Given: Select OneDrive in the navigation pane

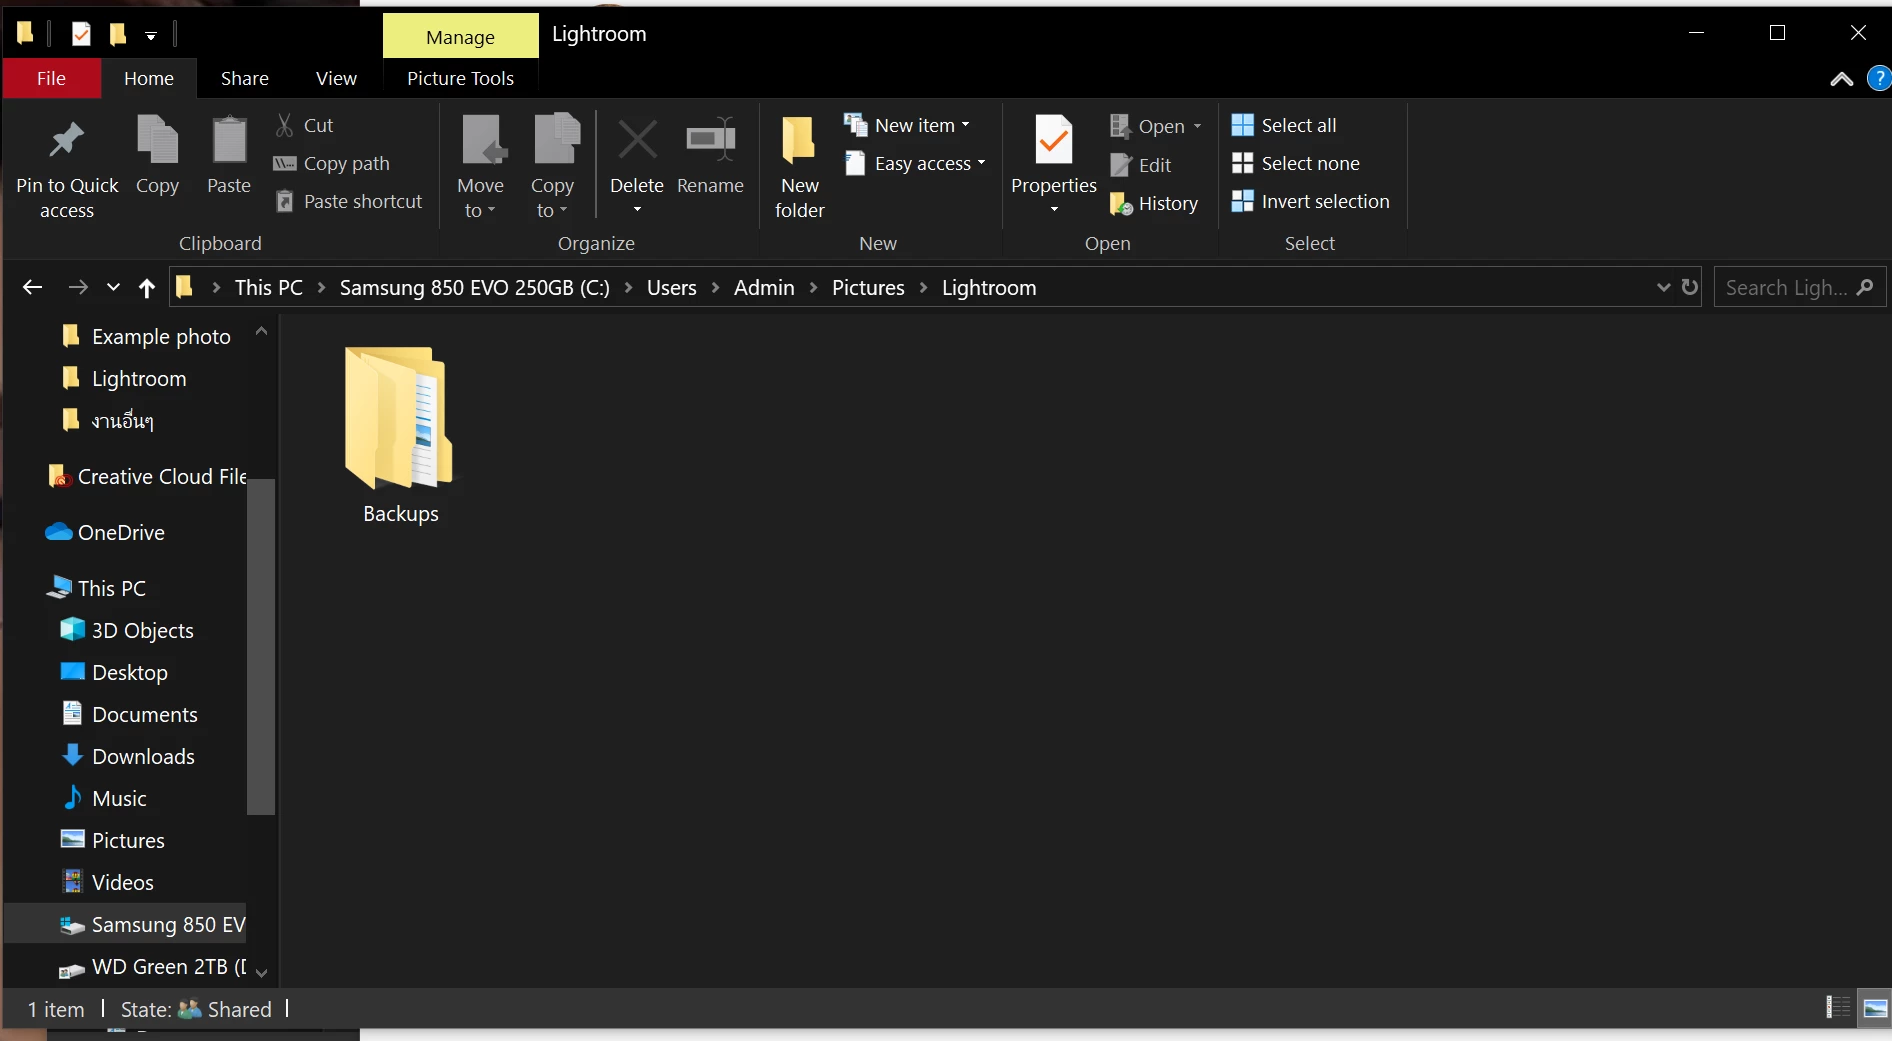Looking at the screenshot, I should point(106,532).
